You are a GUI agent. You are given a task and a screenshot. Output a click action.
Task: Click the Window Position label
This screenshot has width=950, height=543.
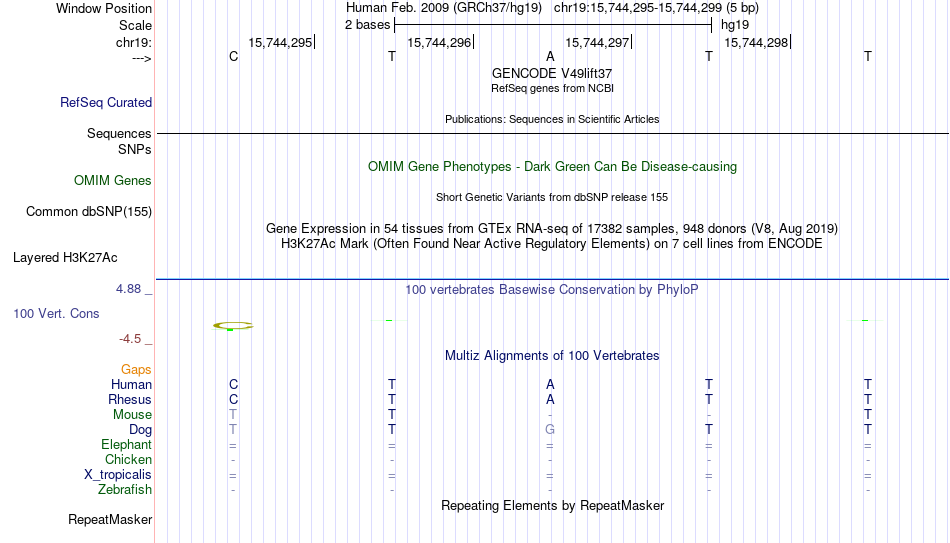click(104, 8)
